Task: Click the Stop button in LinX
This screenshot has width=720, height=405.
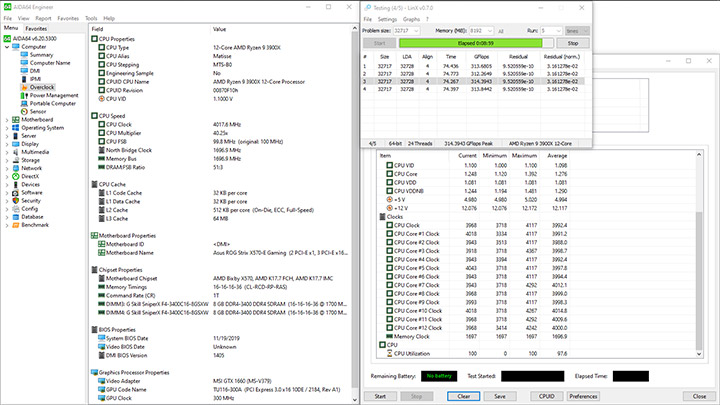Action: point(573,43)
